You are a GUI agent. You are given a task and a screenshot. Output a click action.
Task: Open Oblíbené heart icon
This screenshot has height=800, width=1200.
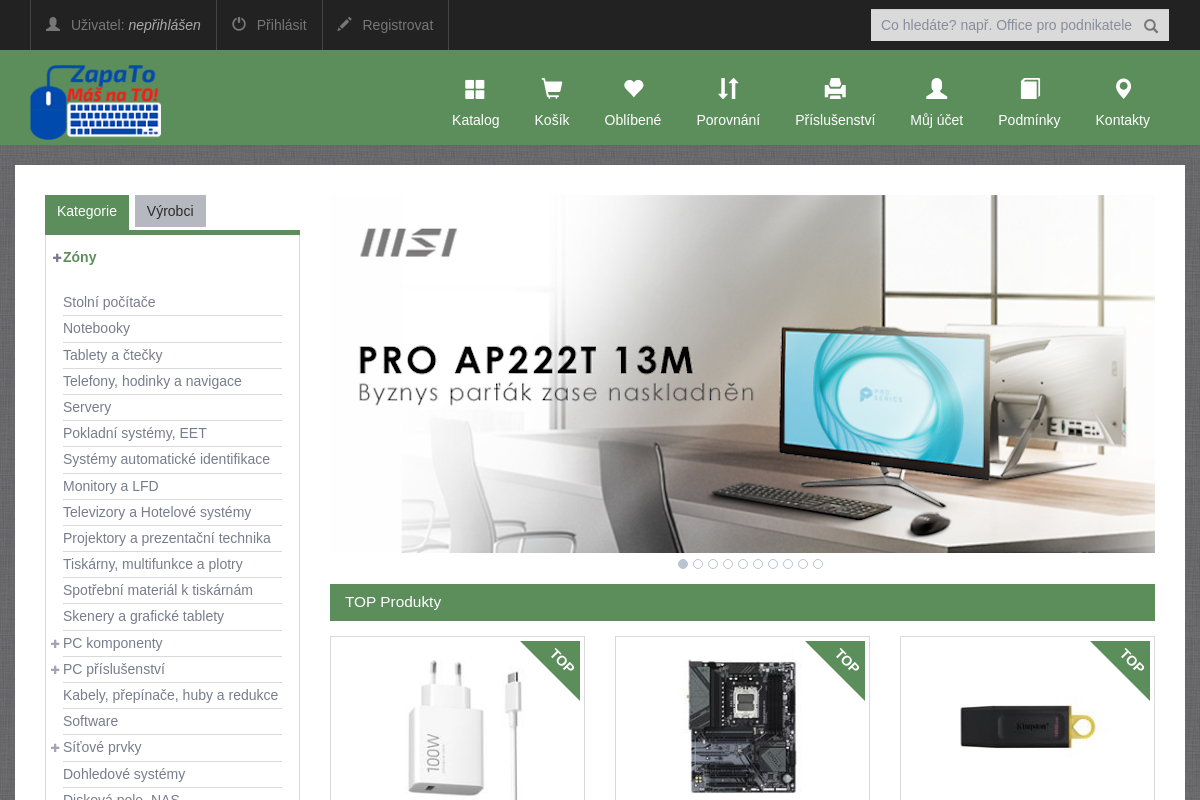[633, 89]
